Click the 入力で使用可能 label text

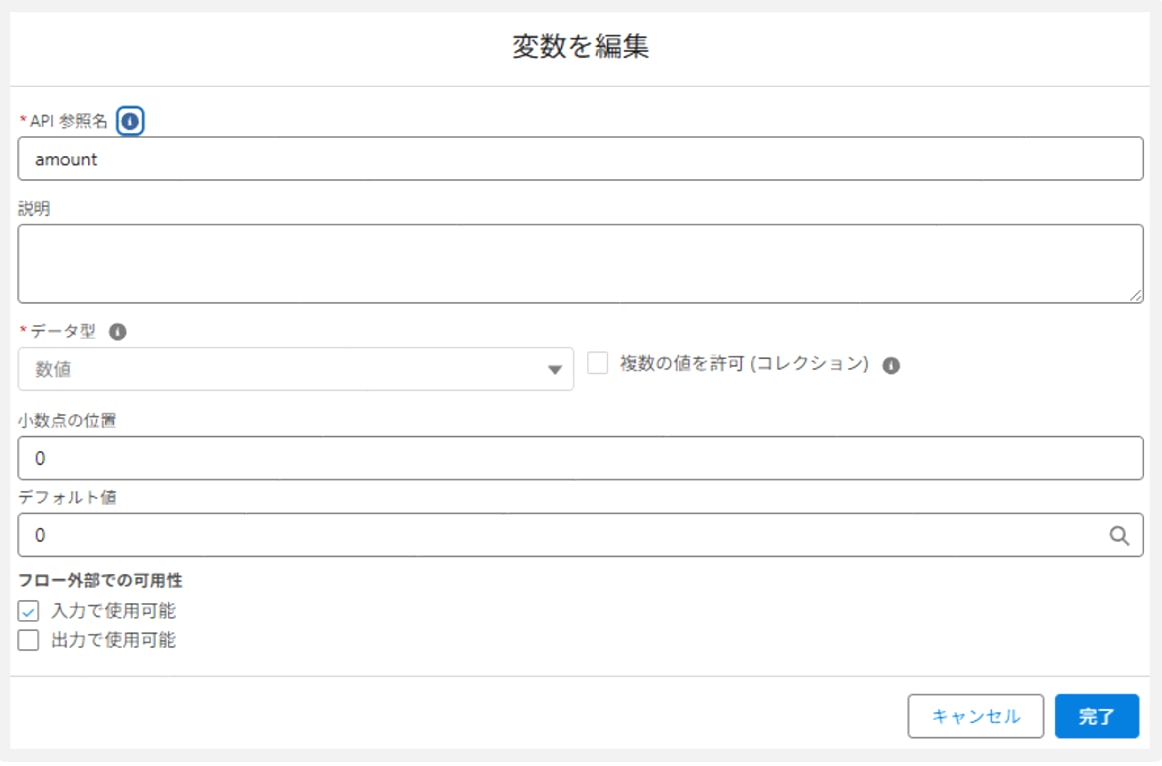click(x=113, y=611)
